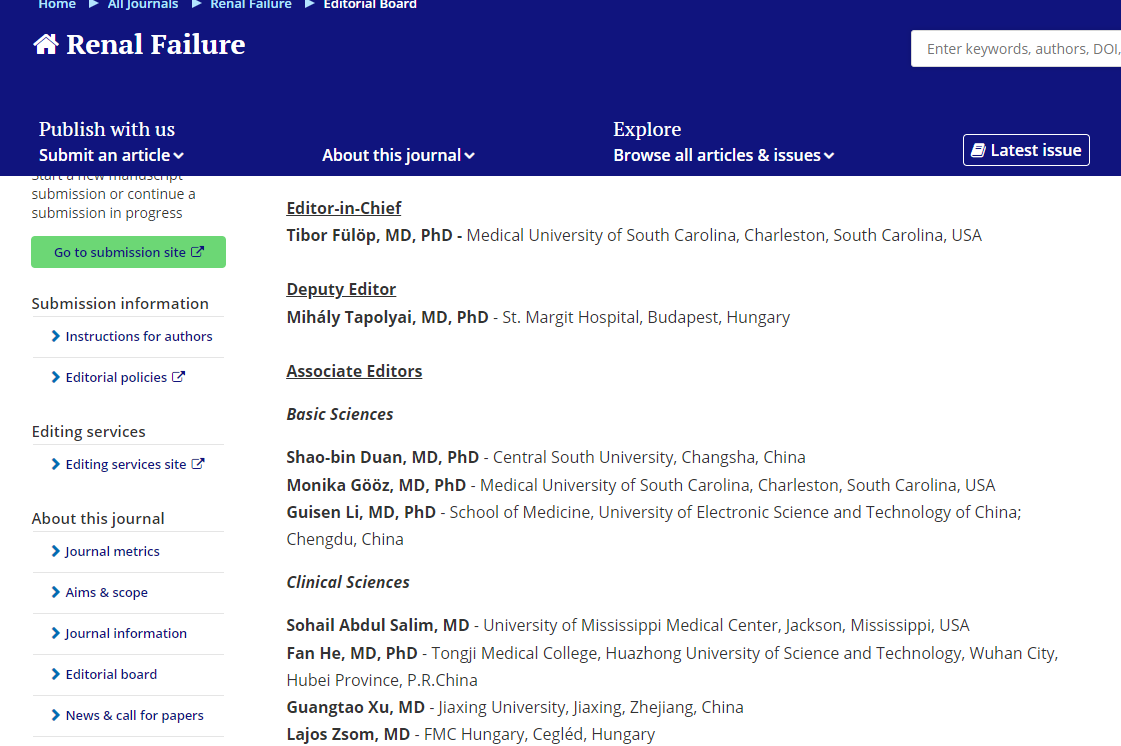The width and height of the screenshot is (1121, 746).
Task: Select Renal Failure in the breadcrumb trail
Action: click(251, 5)
